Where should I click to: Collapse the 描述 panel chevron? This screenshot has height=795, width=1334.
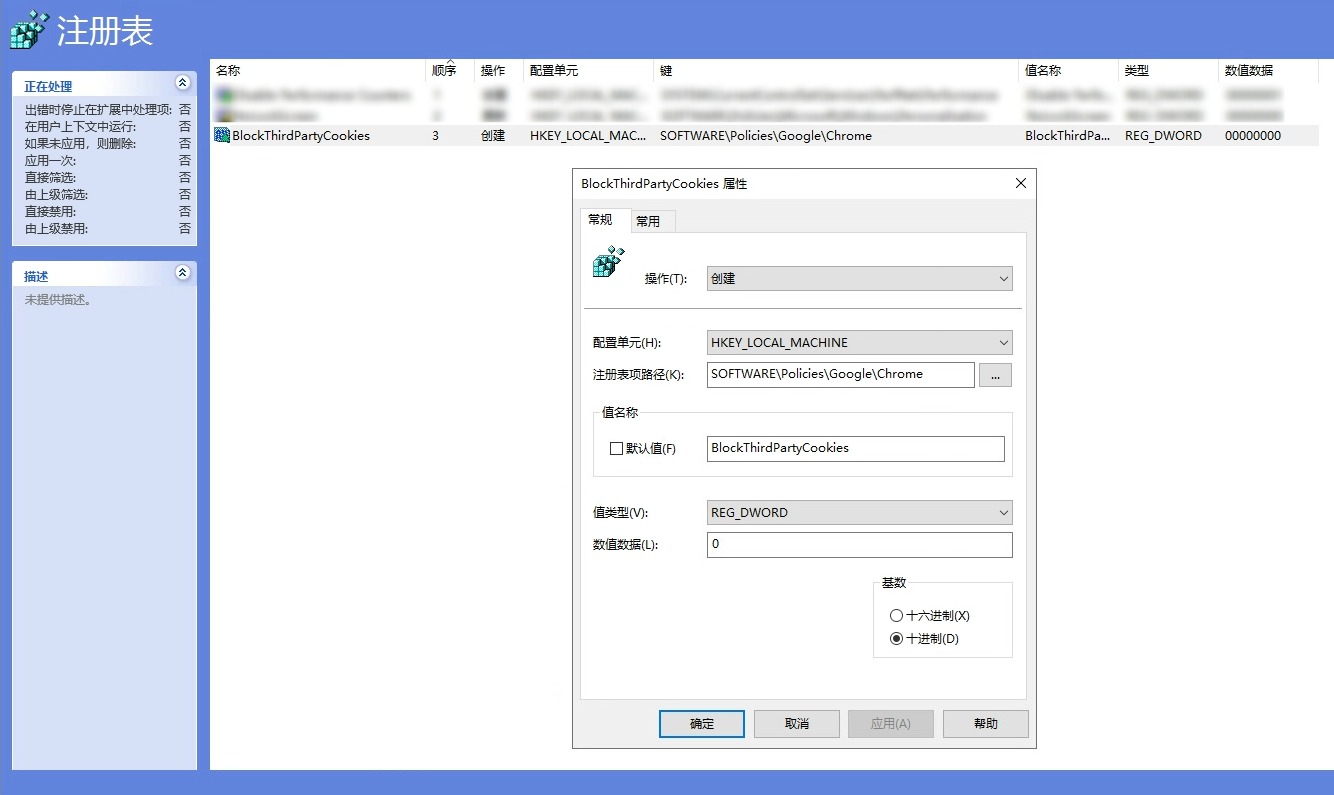pos(182,273)
